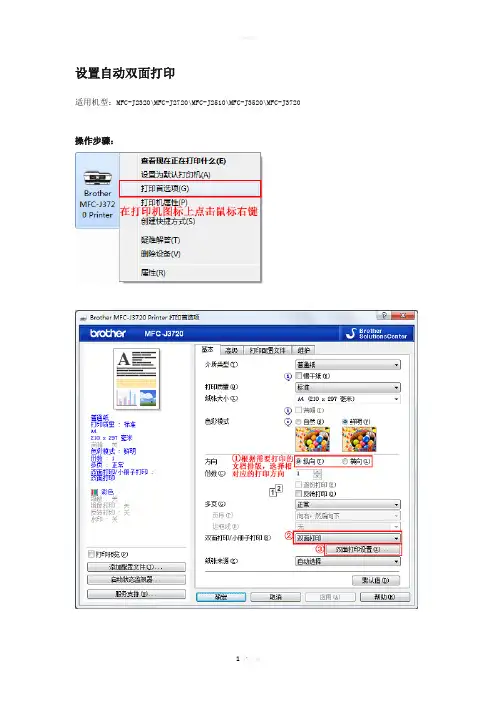The height and width of the screenshot is (702, 496).
Task: Click the 彩色 color indicator icon
Action: 94,492
